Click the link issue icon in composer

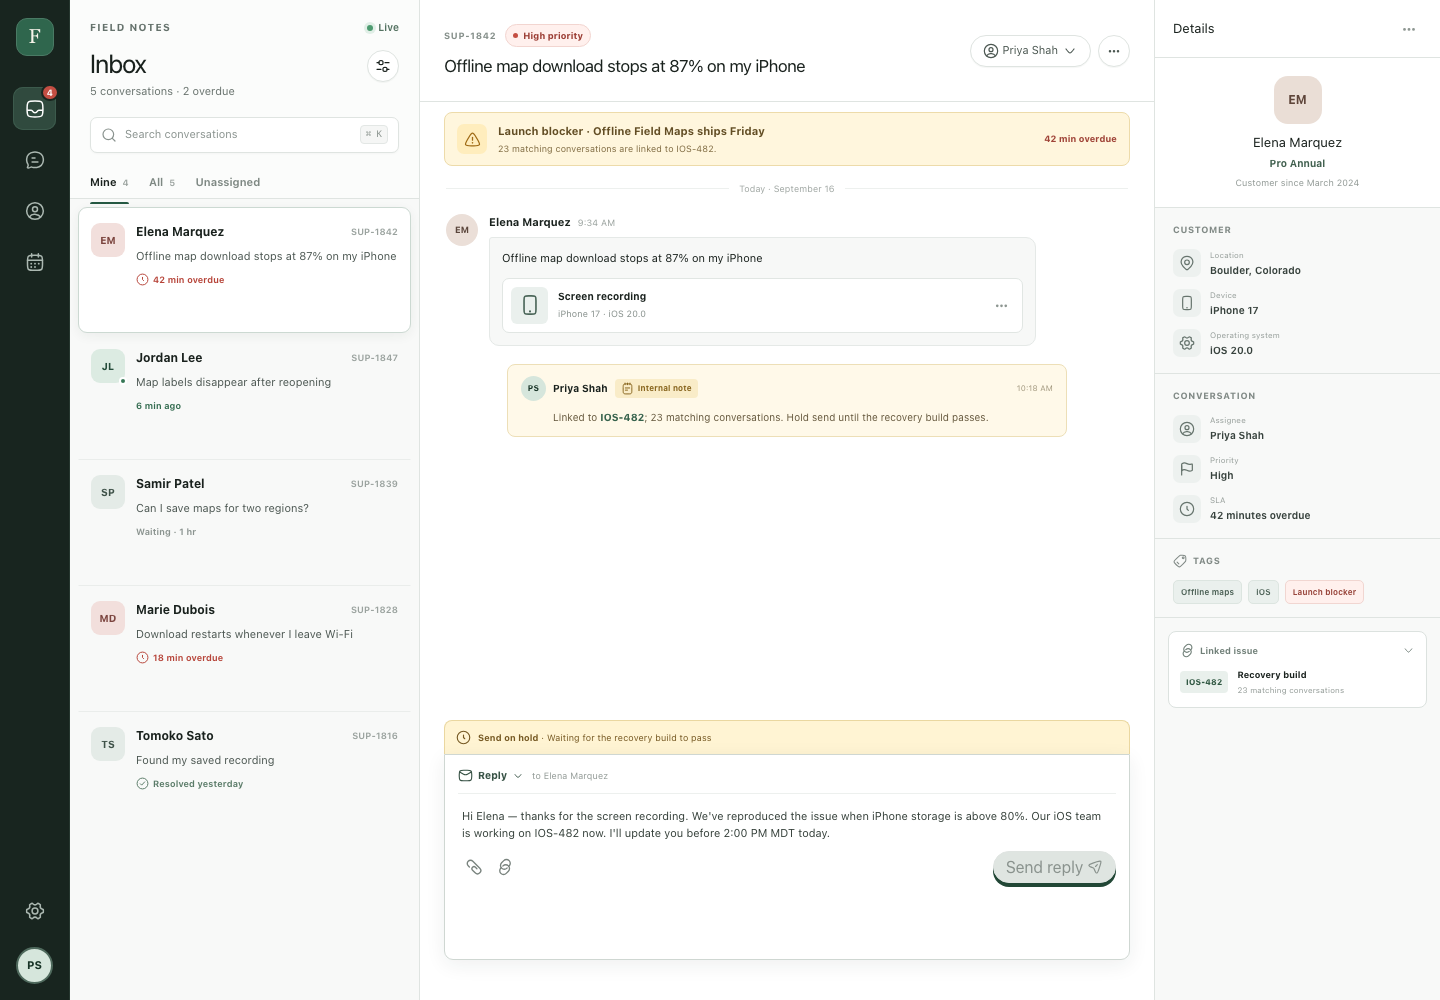(x=505, y=867)
